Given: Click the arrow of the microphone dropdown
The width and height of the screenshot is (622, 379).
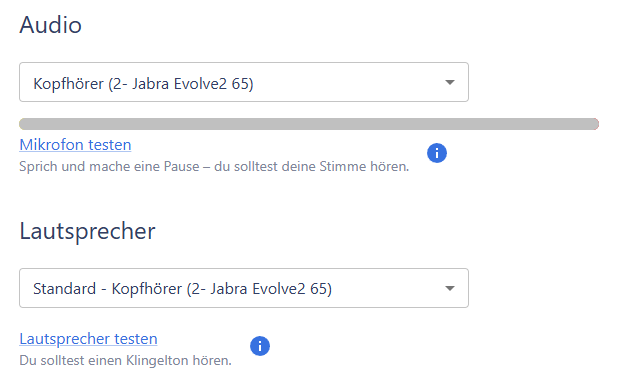Looking at the screenshot, I should [449, 82].
